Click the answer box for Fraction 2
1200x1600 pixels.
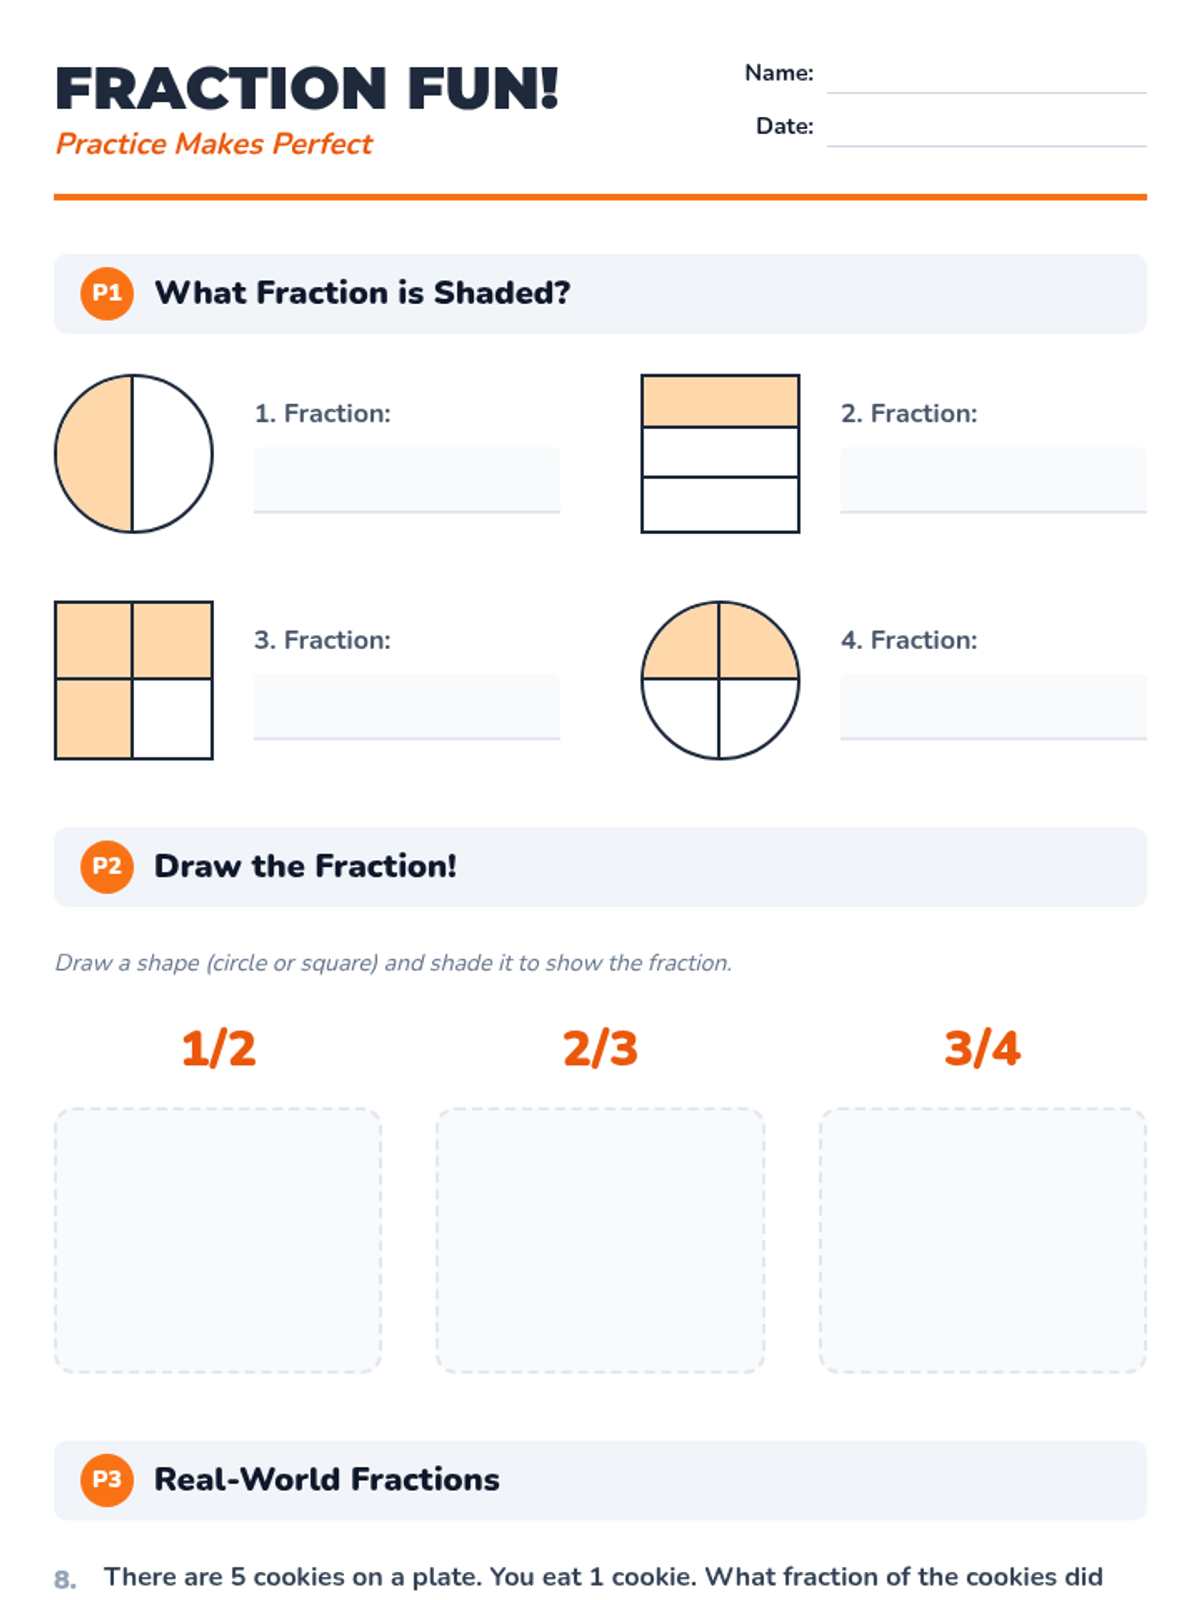coord(992,480)
